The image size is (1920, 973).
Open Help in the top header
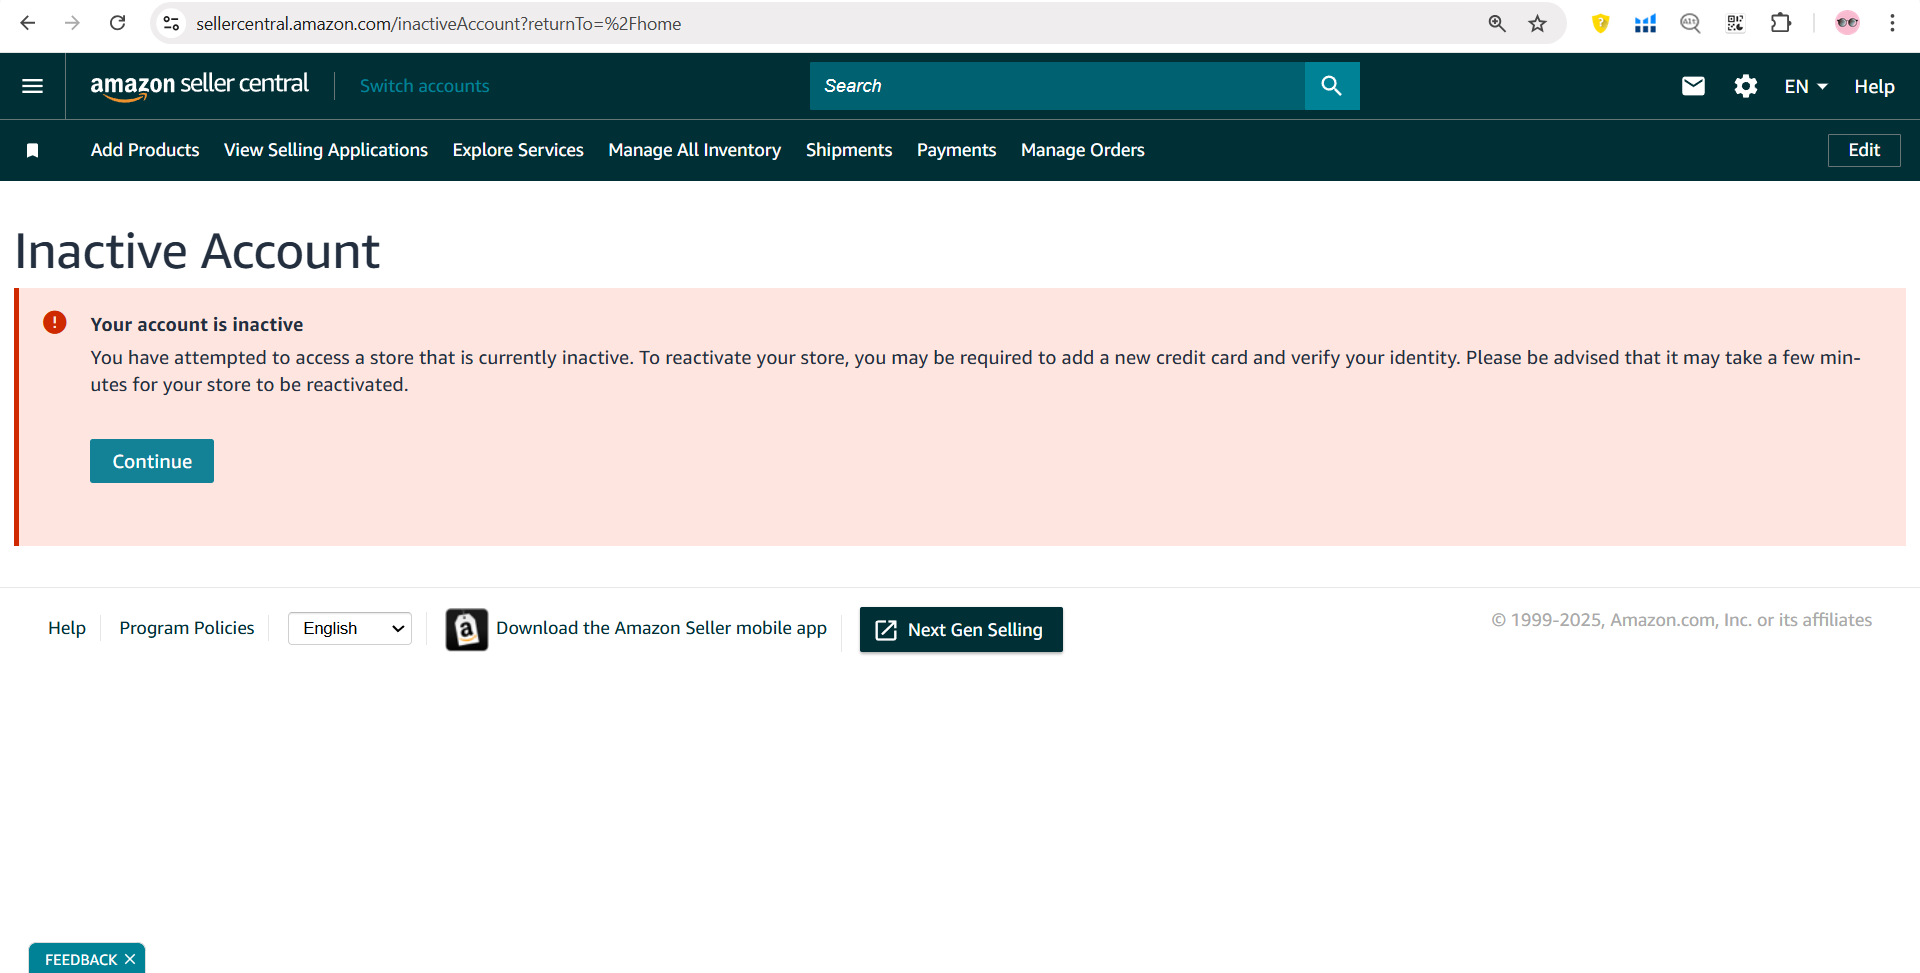pyautogui.click(x=1874, y=86)
